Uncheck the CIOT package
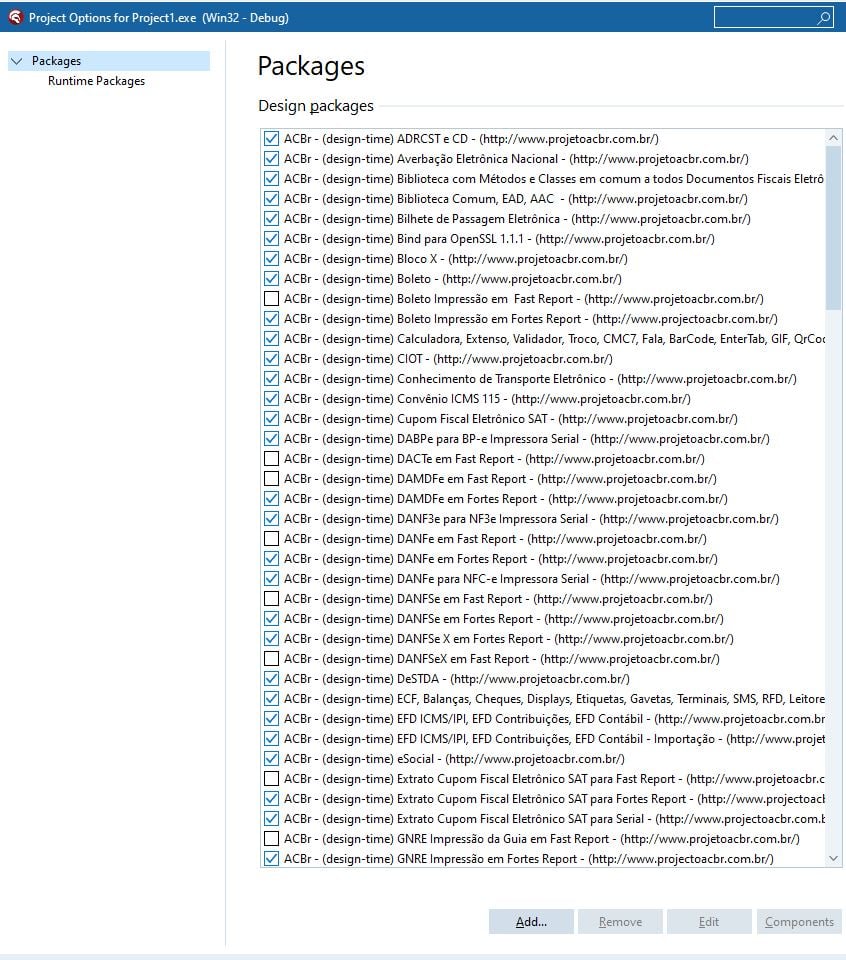The image size is (846, 960). click(x=271, y=359)
